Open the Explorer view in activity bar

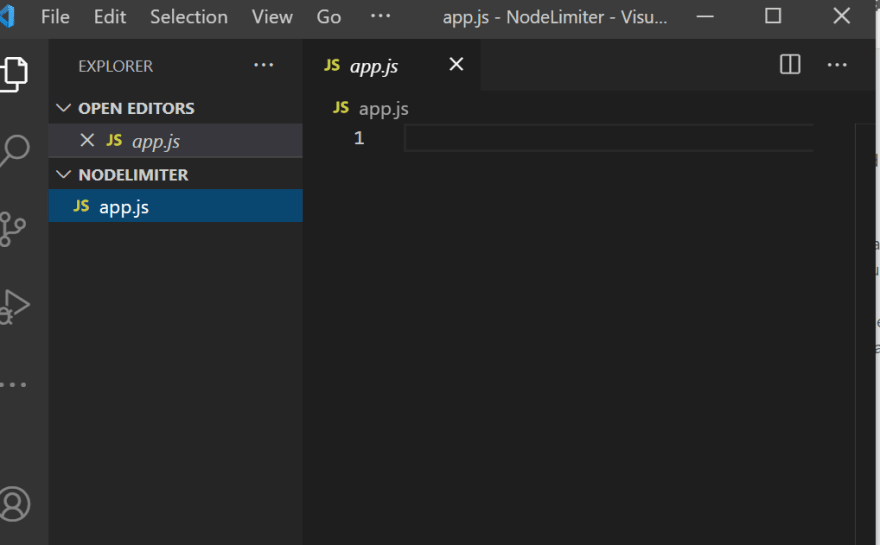click(x=14, y=74)
